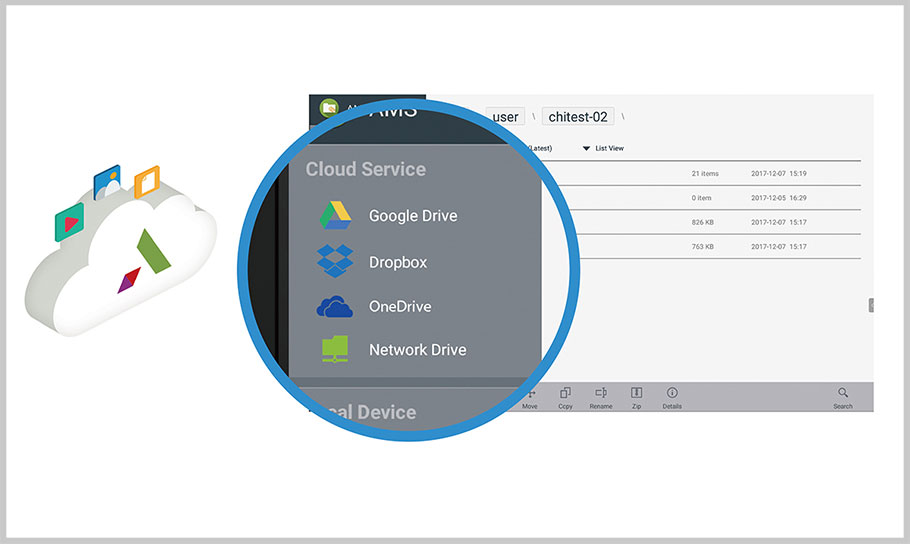Select the Cloud Service section header
This screenshot has height=544, width=910.
coord(365,169)
